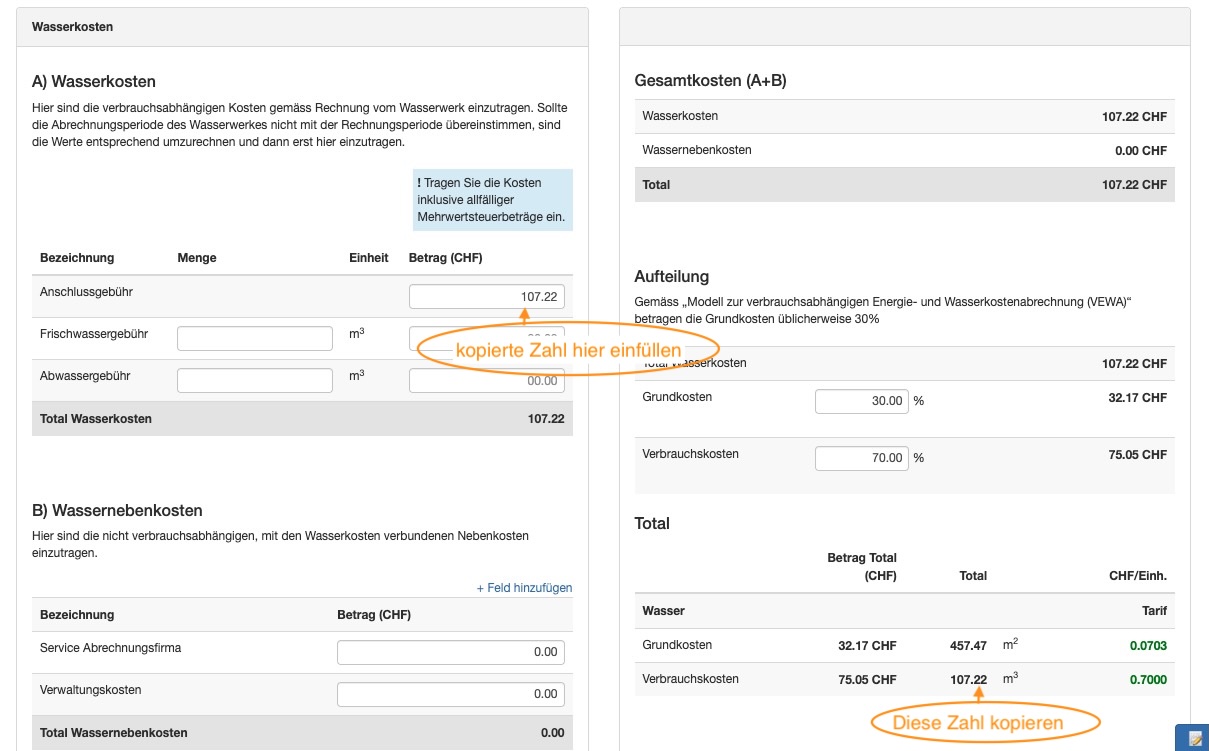
Task: Click the green Grundkosten tariff 0.0703
Action: (1147, 646)
